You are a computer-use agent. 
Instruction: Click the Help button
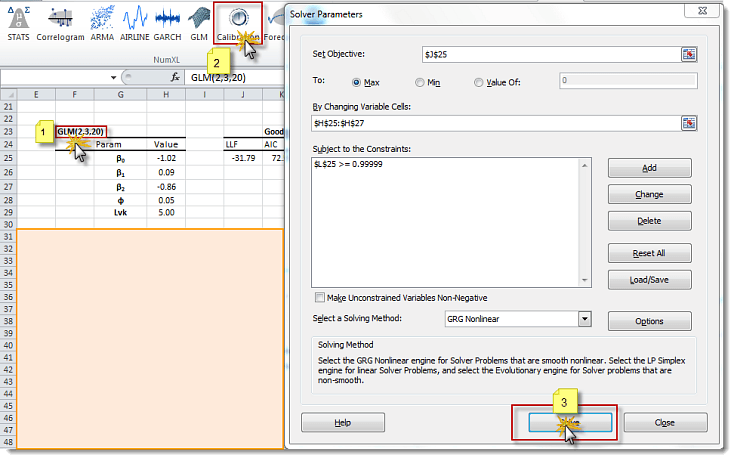343,422
